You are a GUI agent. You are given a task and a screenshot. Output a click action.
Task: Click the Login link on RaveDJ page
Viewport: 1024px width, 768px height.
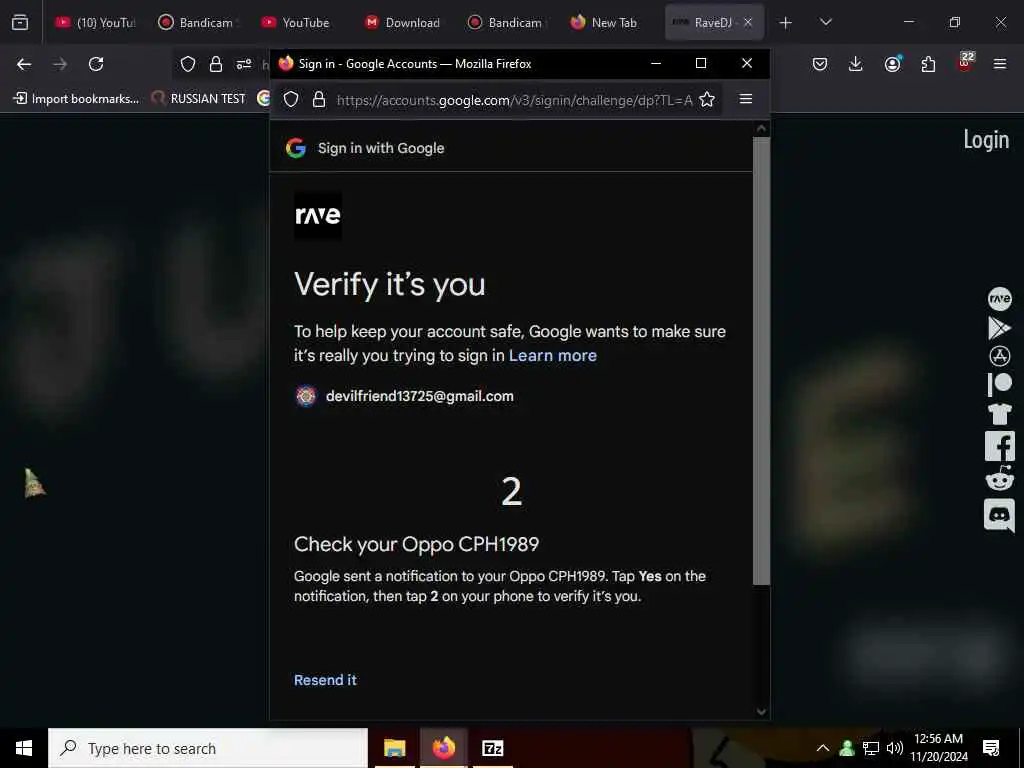[x=986, y=140]
